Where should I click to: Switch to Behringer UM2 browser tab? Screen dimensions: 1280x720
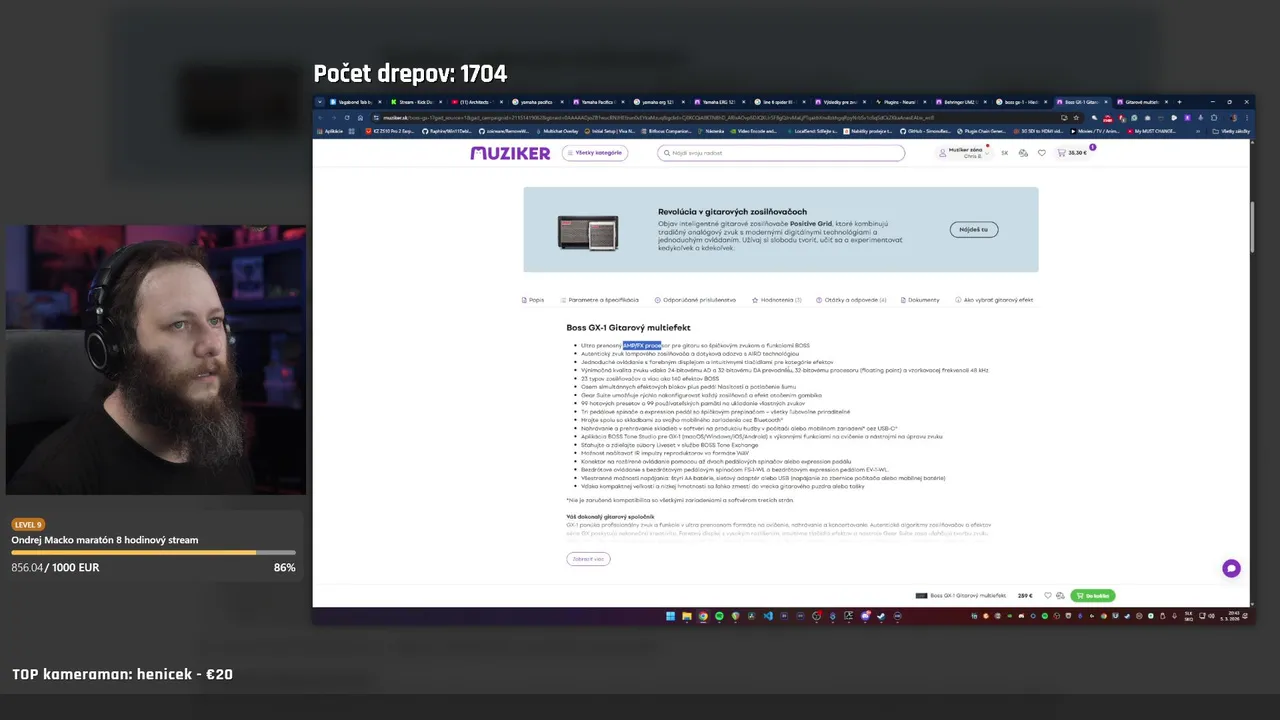[x=961, y=102]
